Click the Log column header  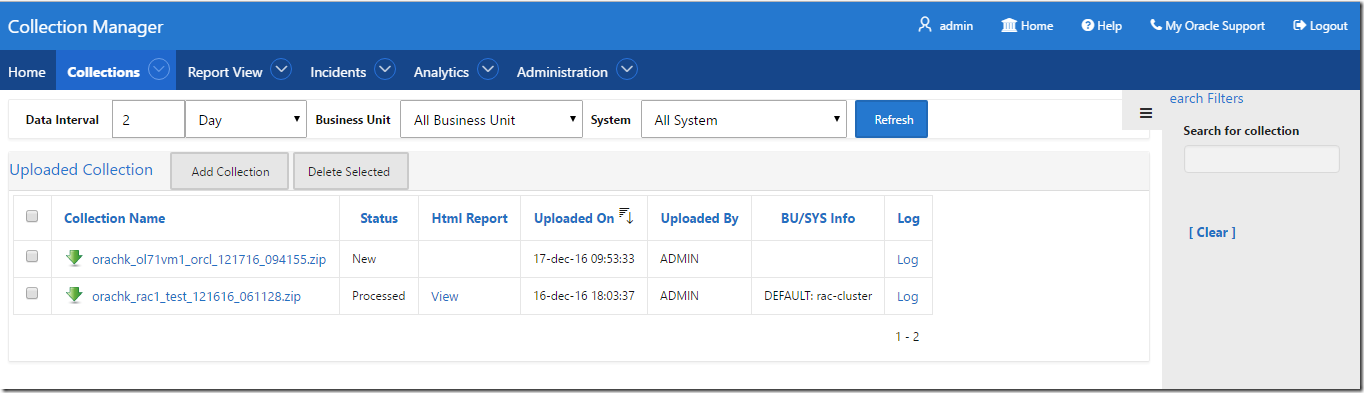[908, 218]
